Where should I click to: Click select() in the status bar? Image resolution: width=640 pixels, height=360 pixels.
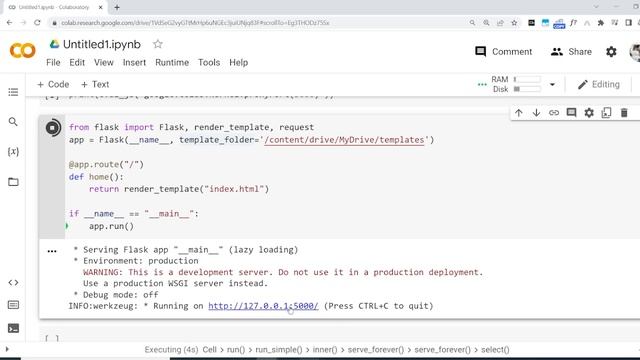[495, 350]
